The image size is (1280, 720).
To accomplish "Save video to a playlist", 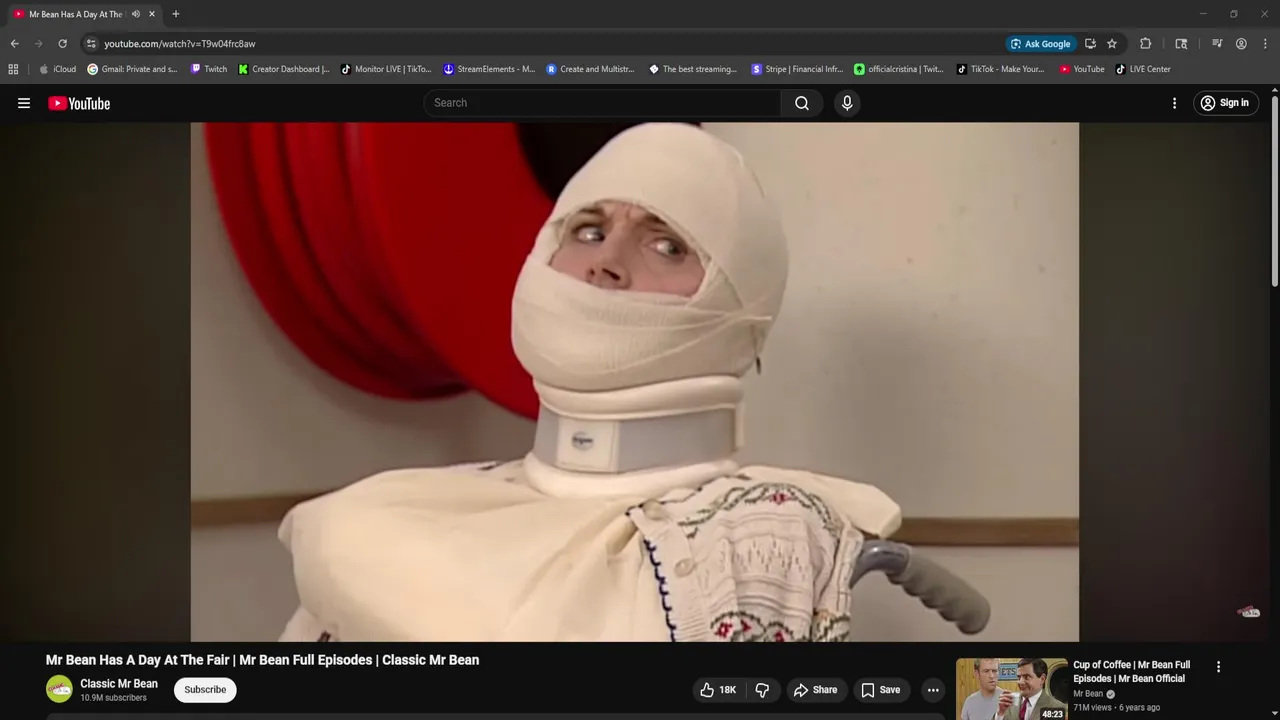I will tap(881, 690).
